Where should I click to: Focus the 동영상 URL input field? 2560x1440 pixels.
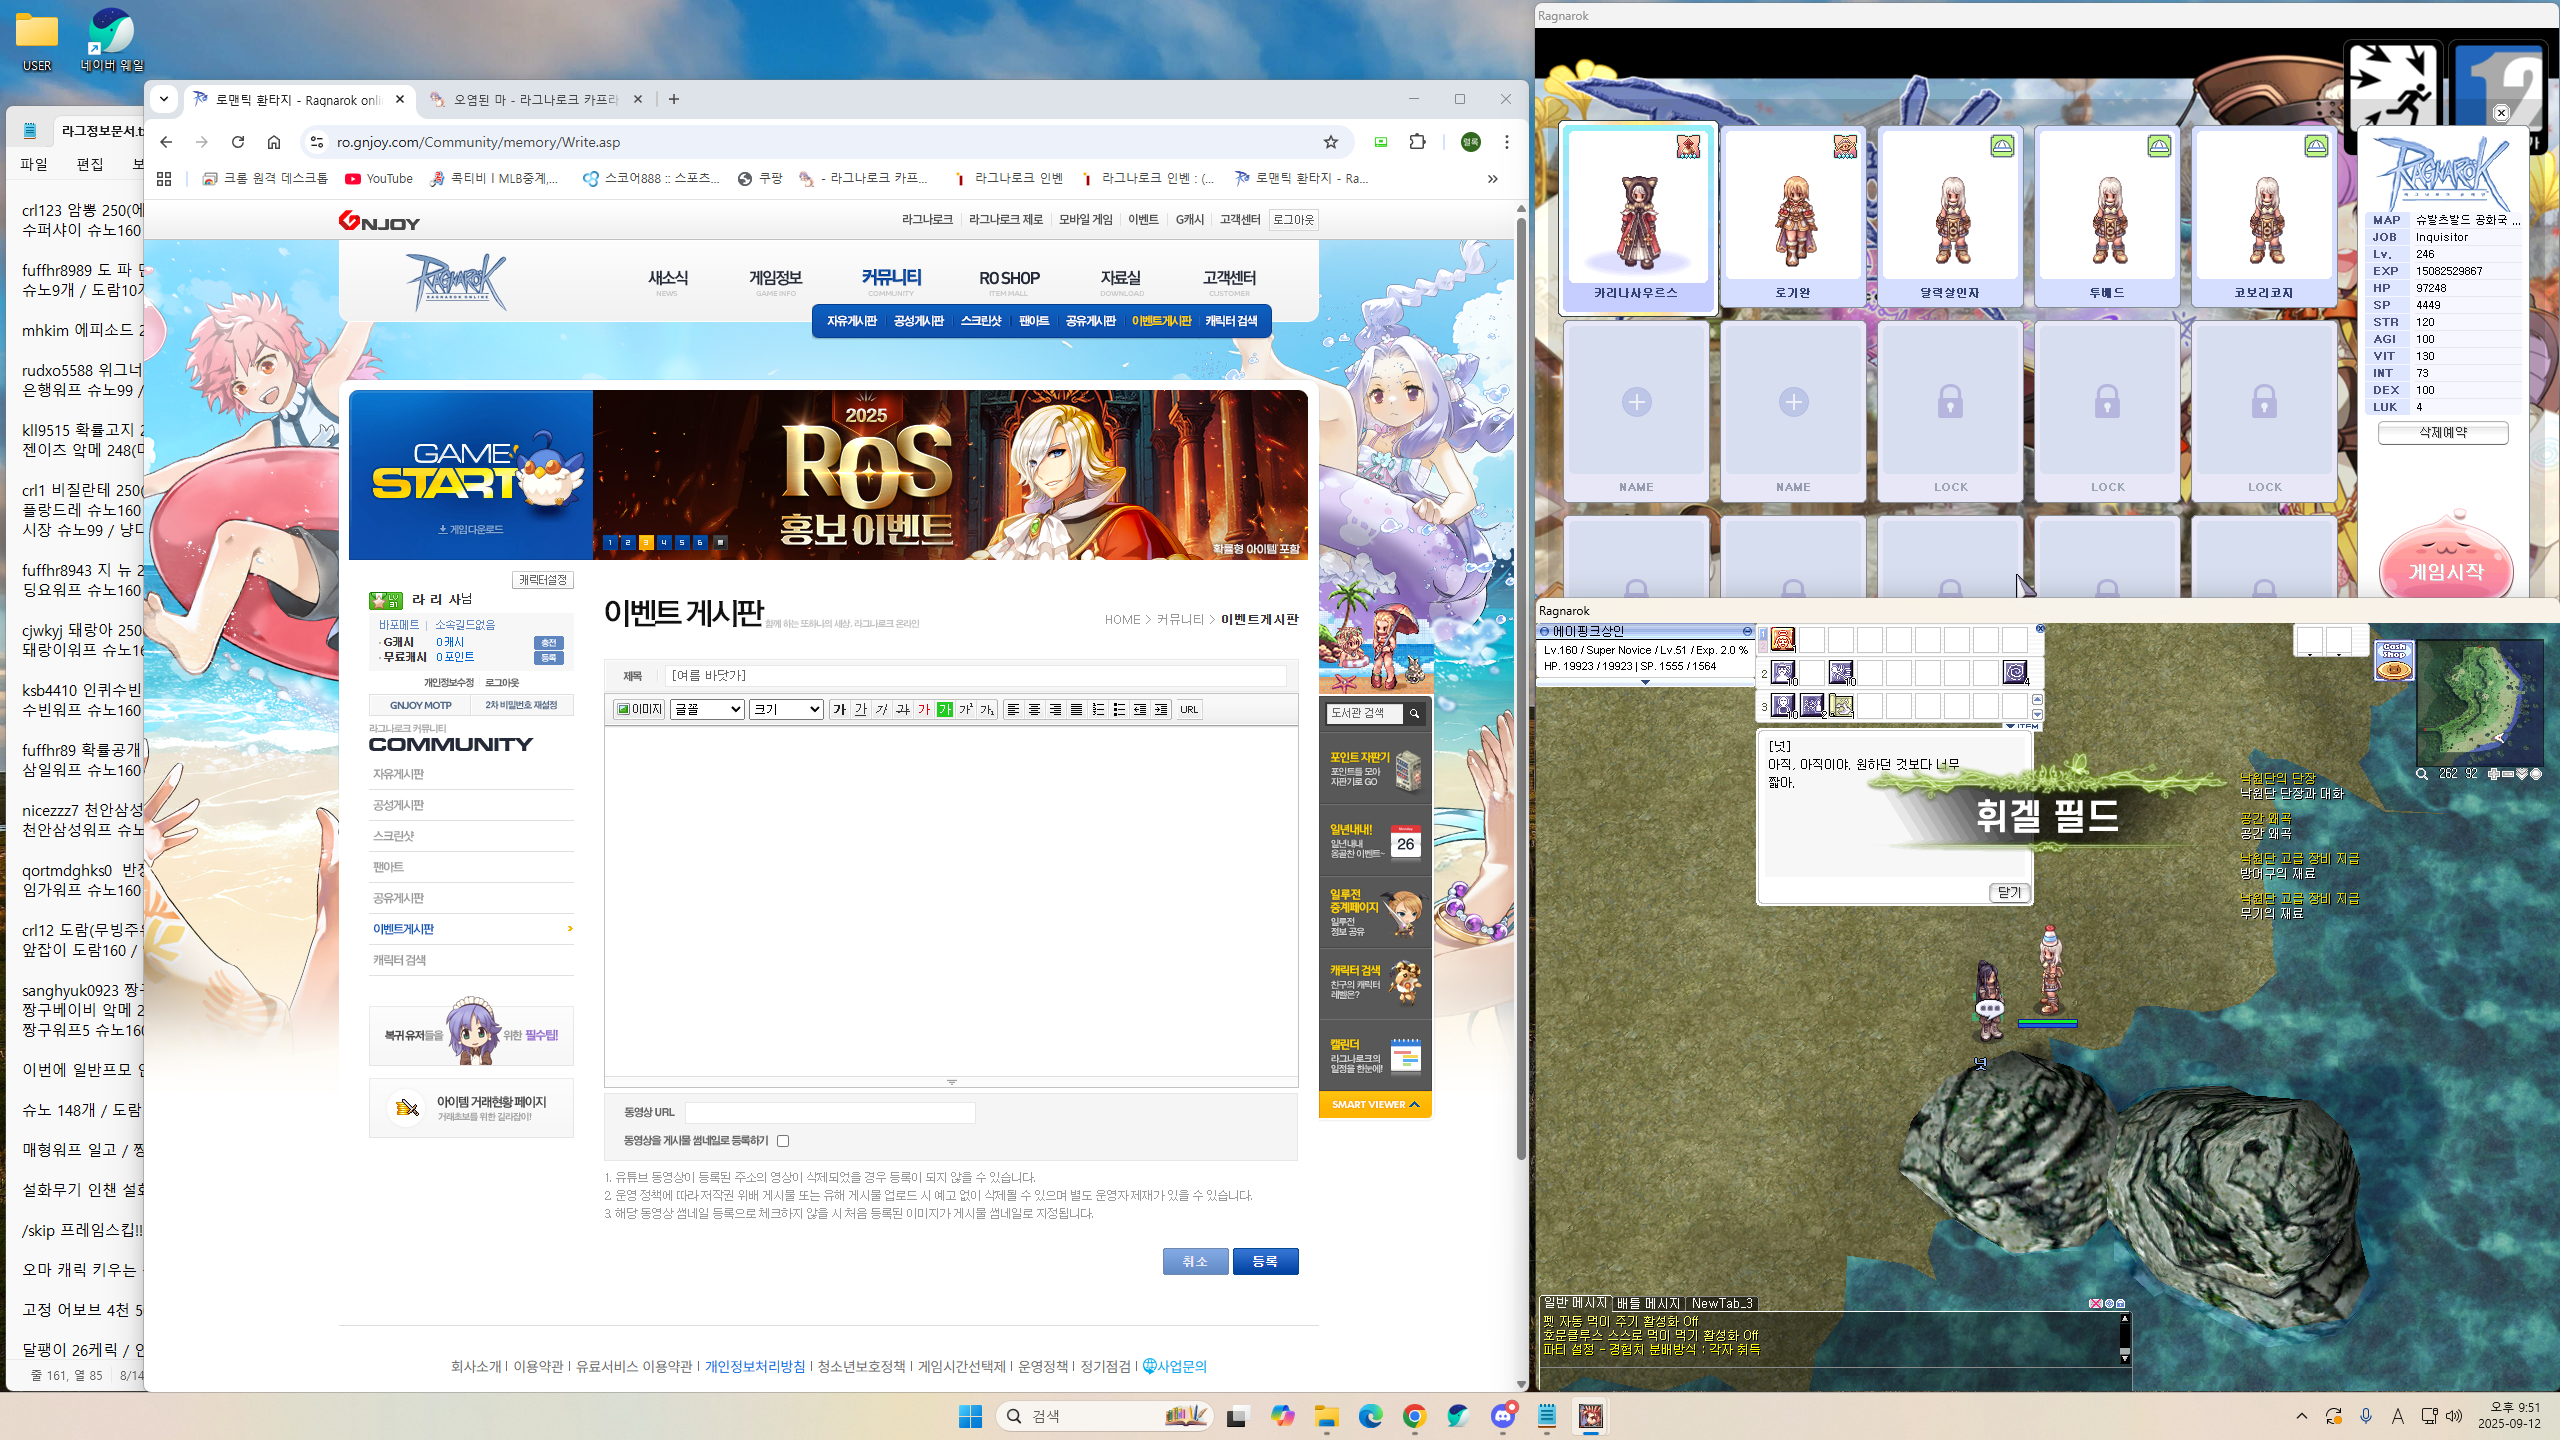(830, 1112)
